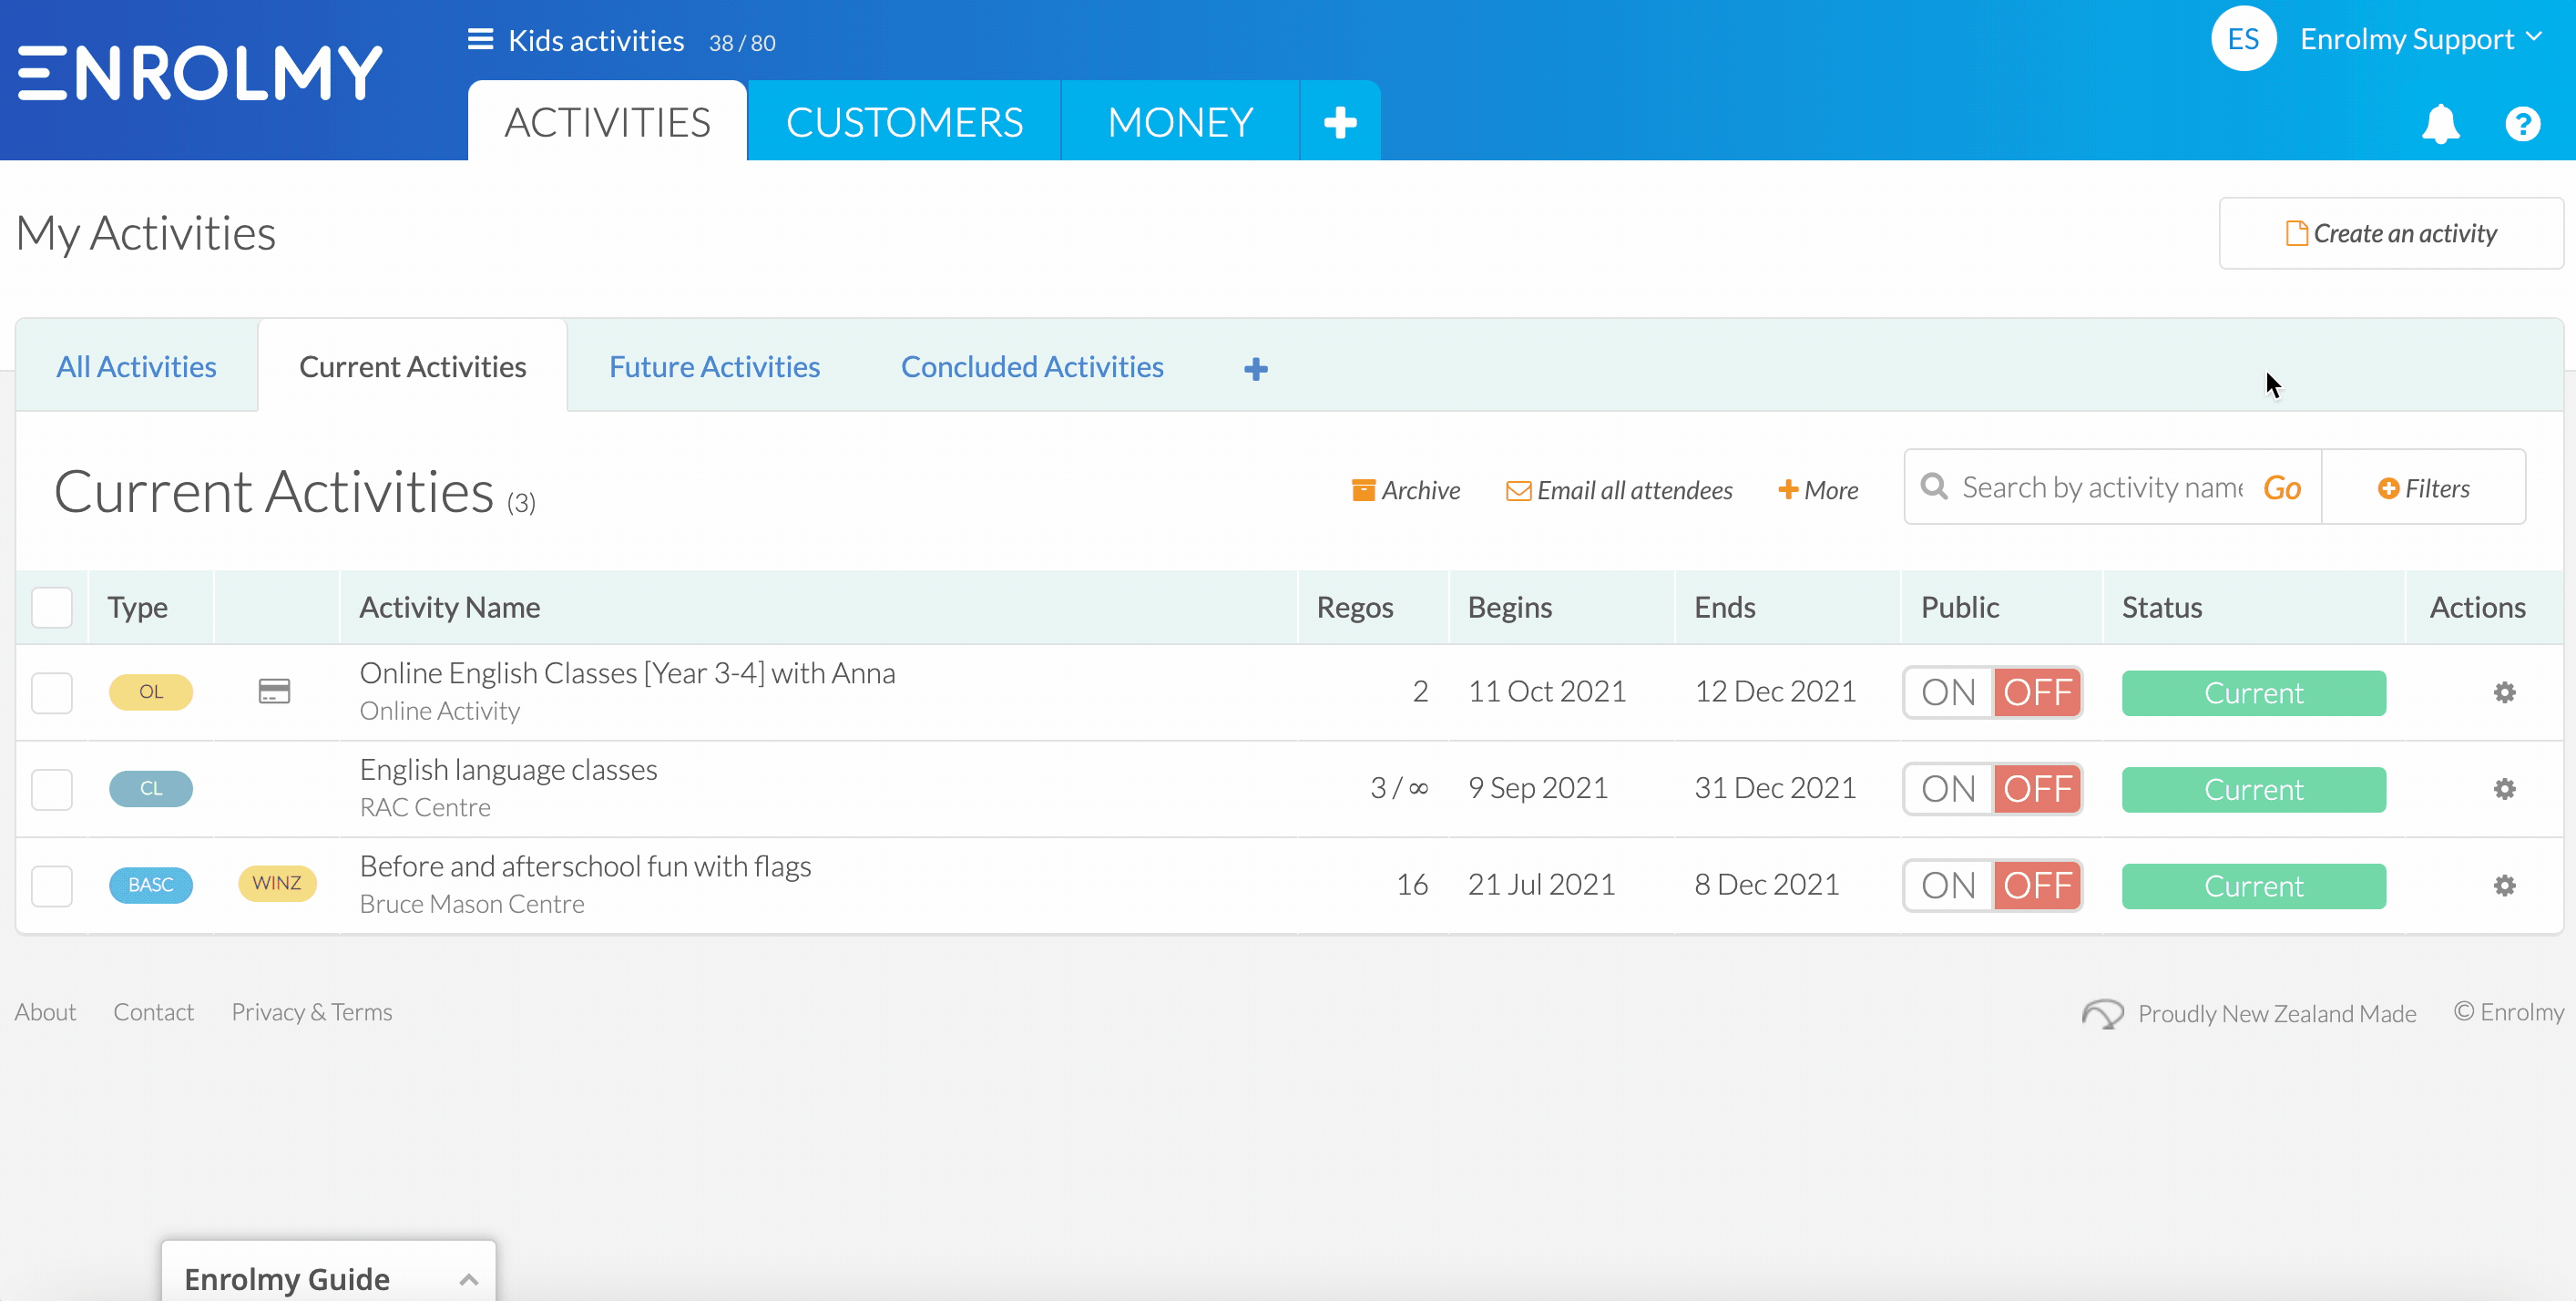This screenshot has width=2576, height=1301.
Task: Expand the Enrolmy Support account dropdown
Action: tap(2421, 39)
